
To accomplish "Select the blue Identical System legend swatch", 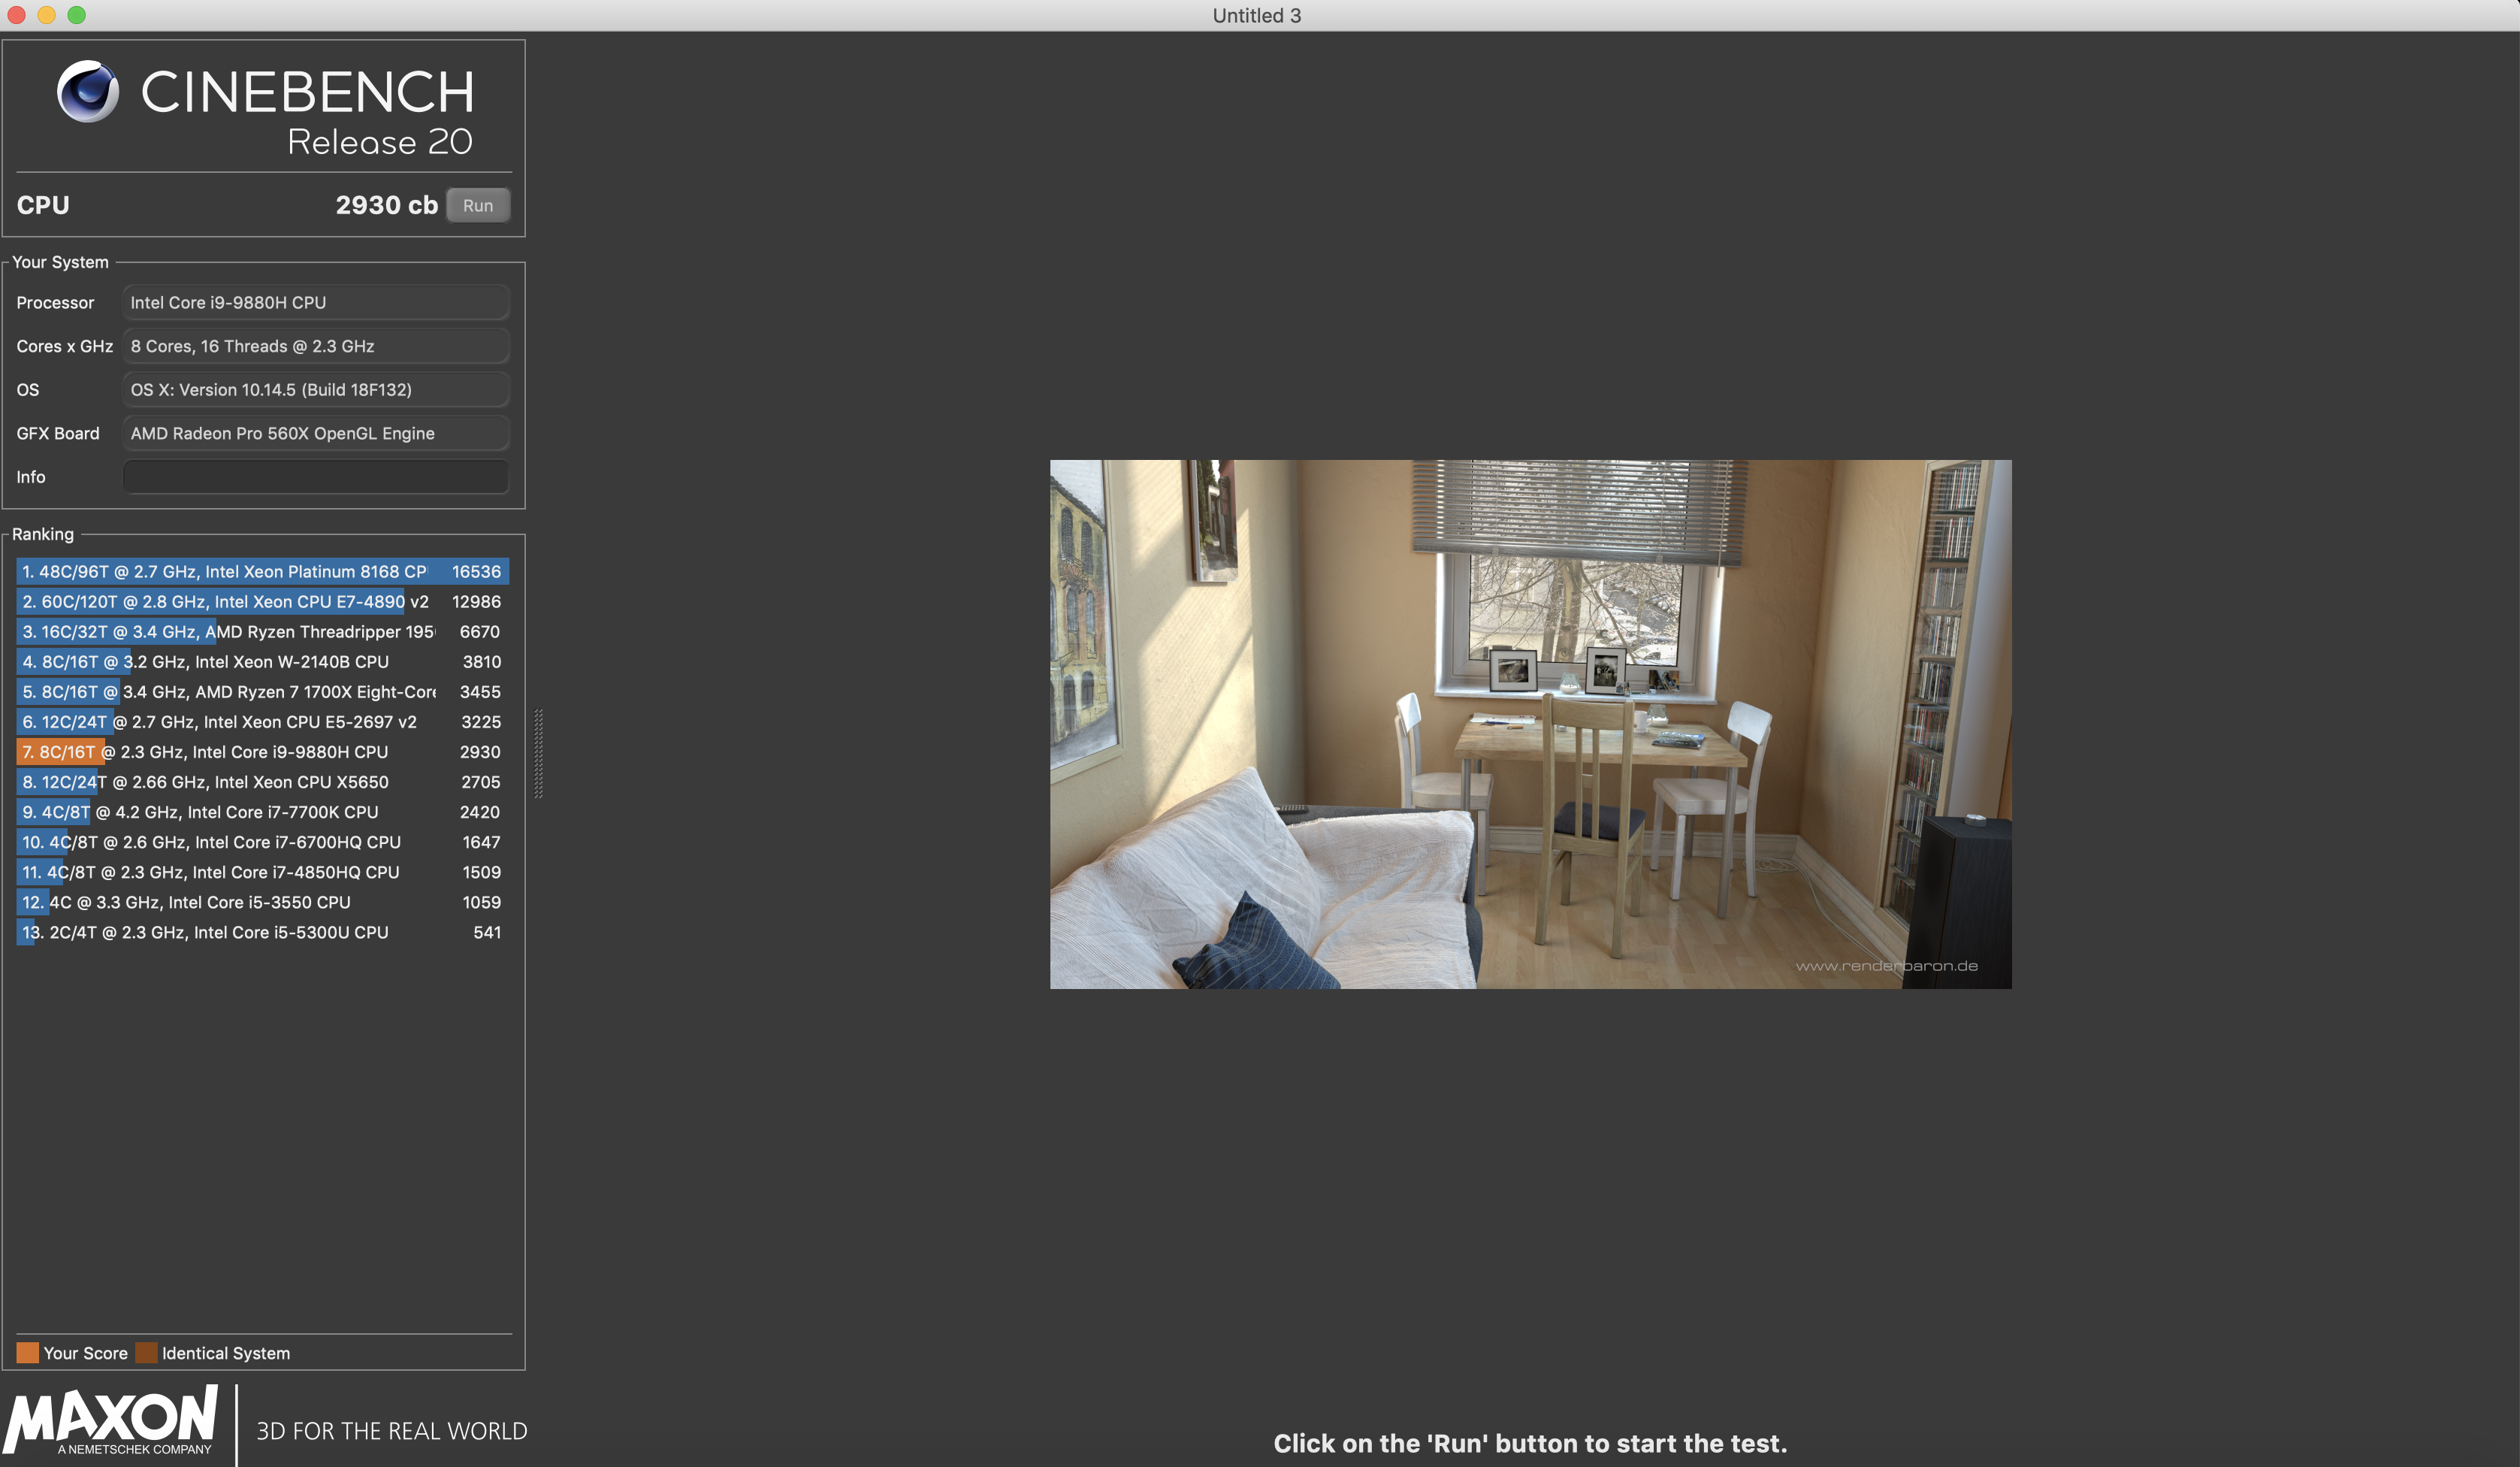I will coord(147,1352).
